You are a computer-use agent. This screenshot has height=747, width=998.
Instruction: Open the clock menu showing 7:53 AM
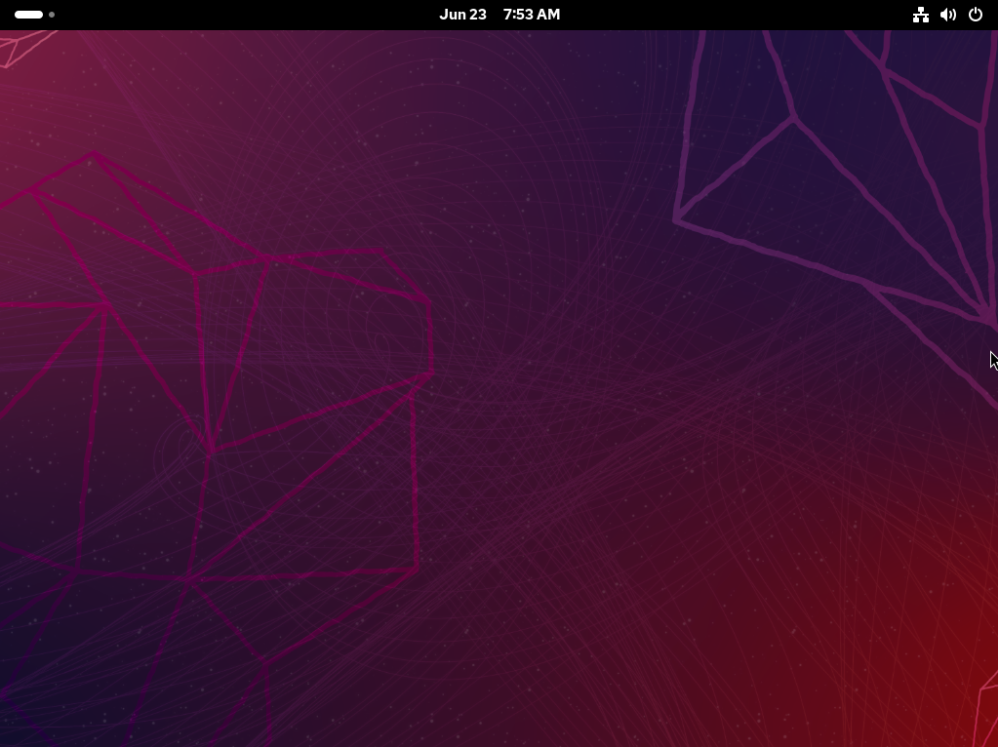coord(533,14)
